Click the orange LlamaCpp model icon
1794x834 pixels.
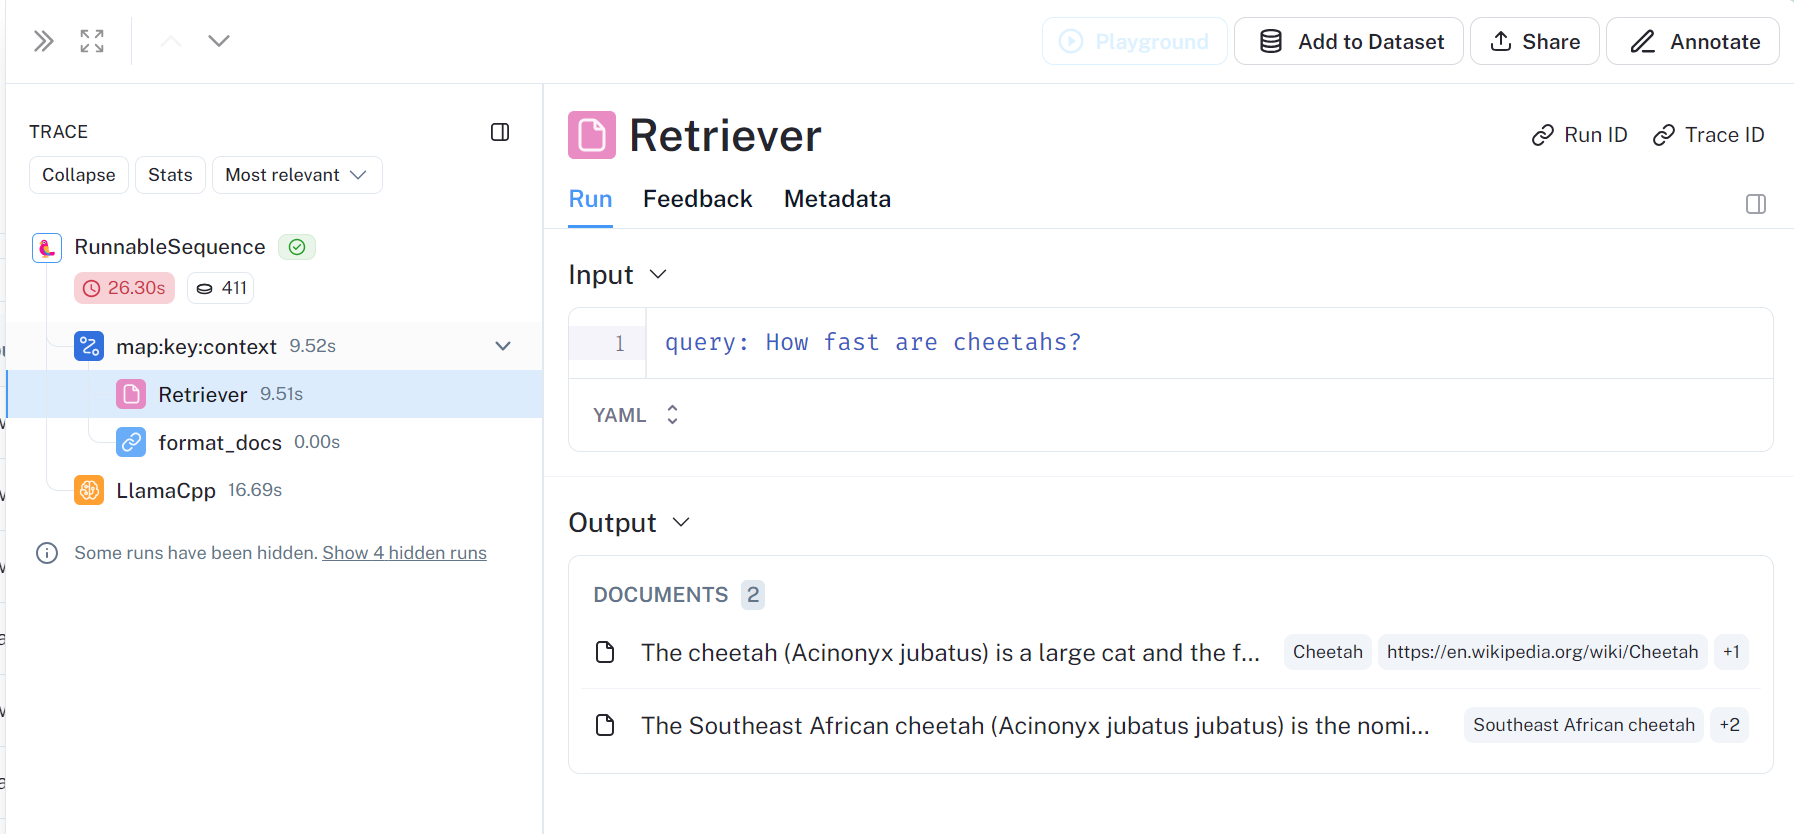click(x=89, y=490)
